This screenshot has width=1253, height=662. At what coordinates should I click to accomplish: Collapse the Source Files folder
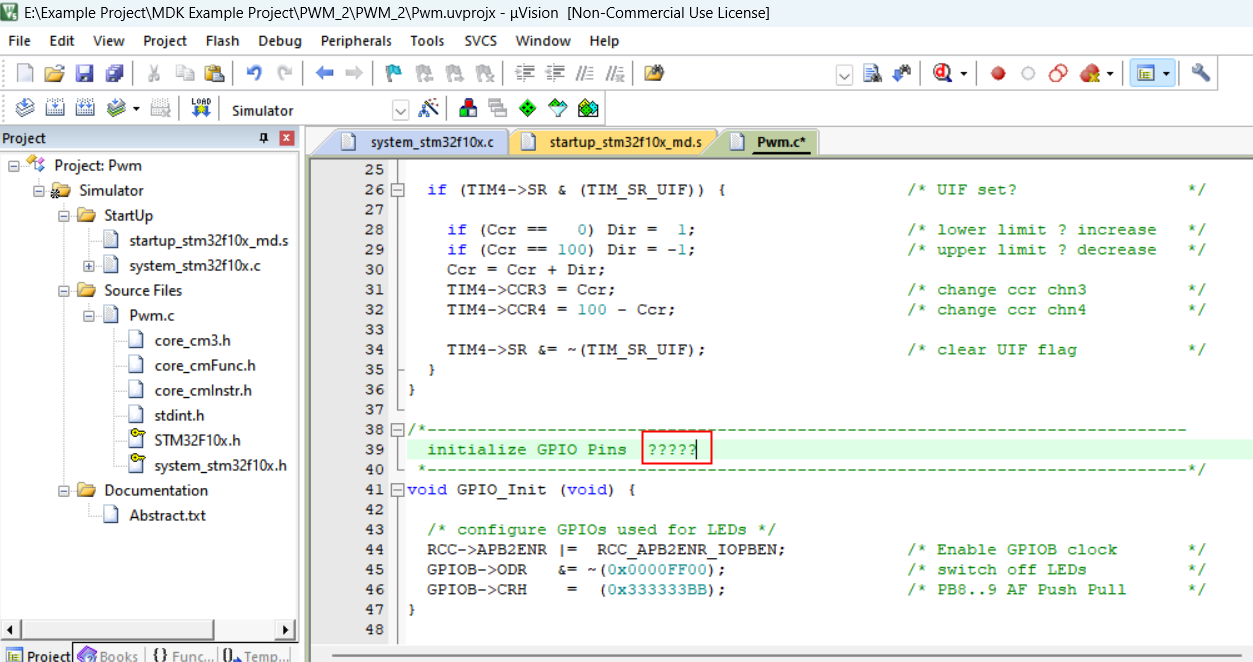tap(64, 291)
